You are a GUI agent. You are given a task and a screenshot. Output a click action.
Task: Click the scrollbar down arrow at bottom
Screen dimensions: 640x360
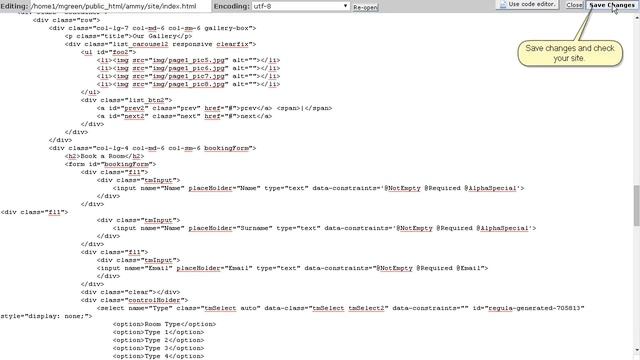[x=636, y=351]
